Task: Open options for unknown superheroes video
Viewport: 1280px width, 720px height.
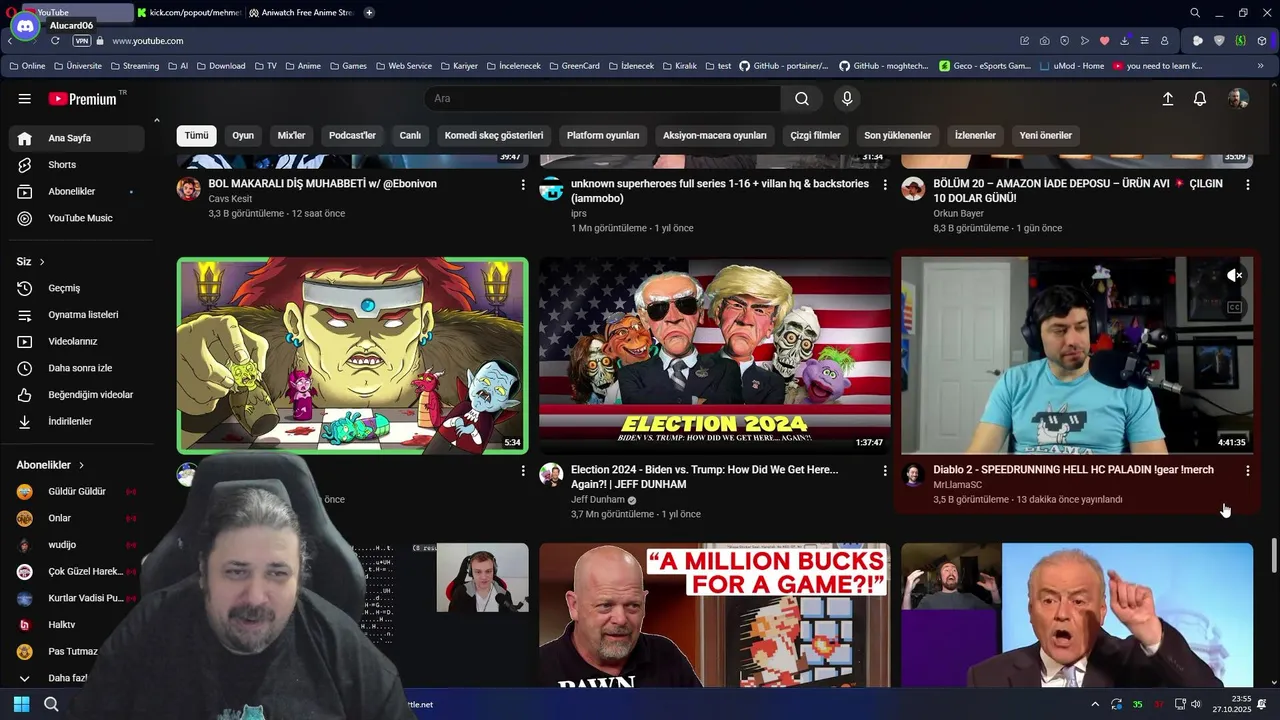Action: click(x=885, y=185)
